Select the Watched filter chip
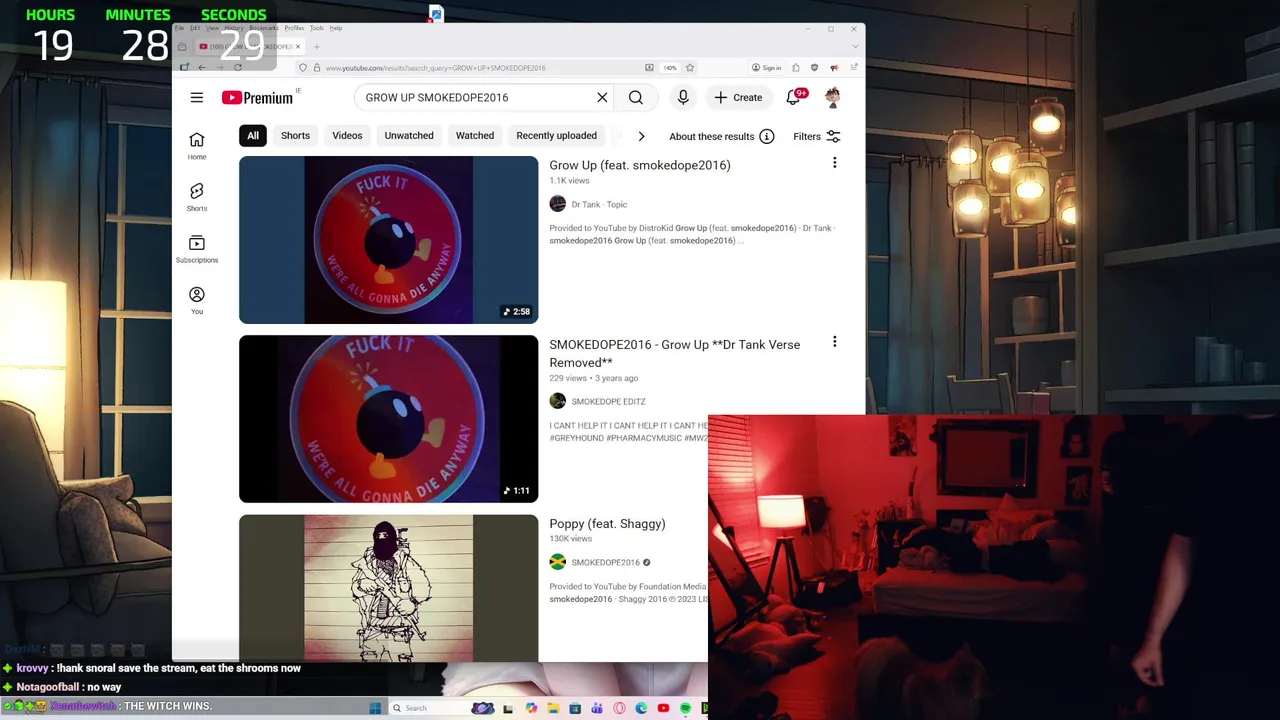 475,136
